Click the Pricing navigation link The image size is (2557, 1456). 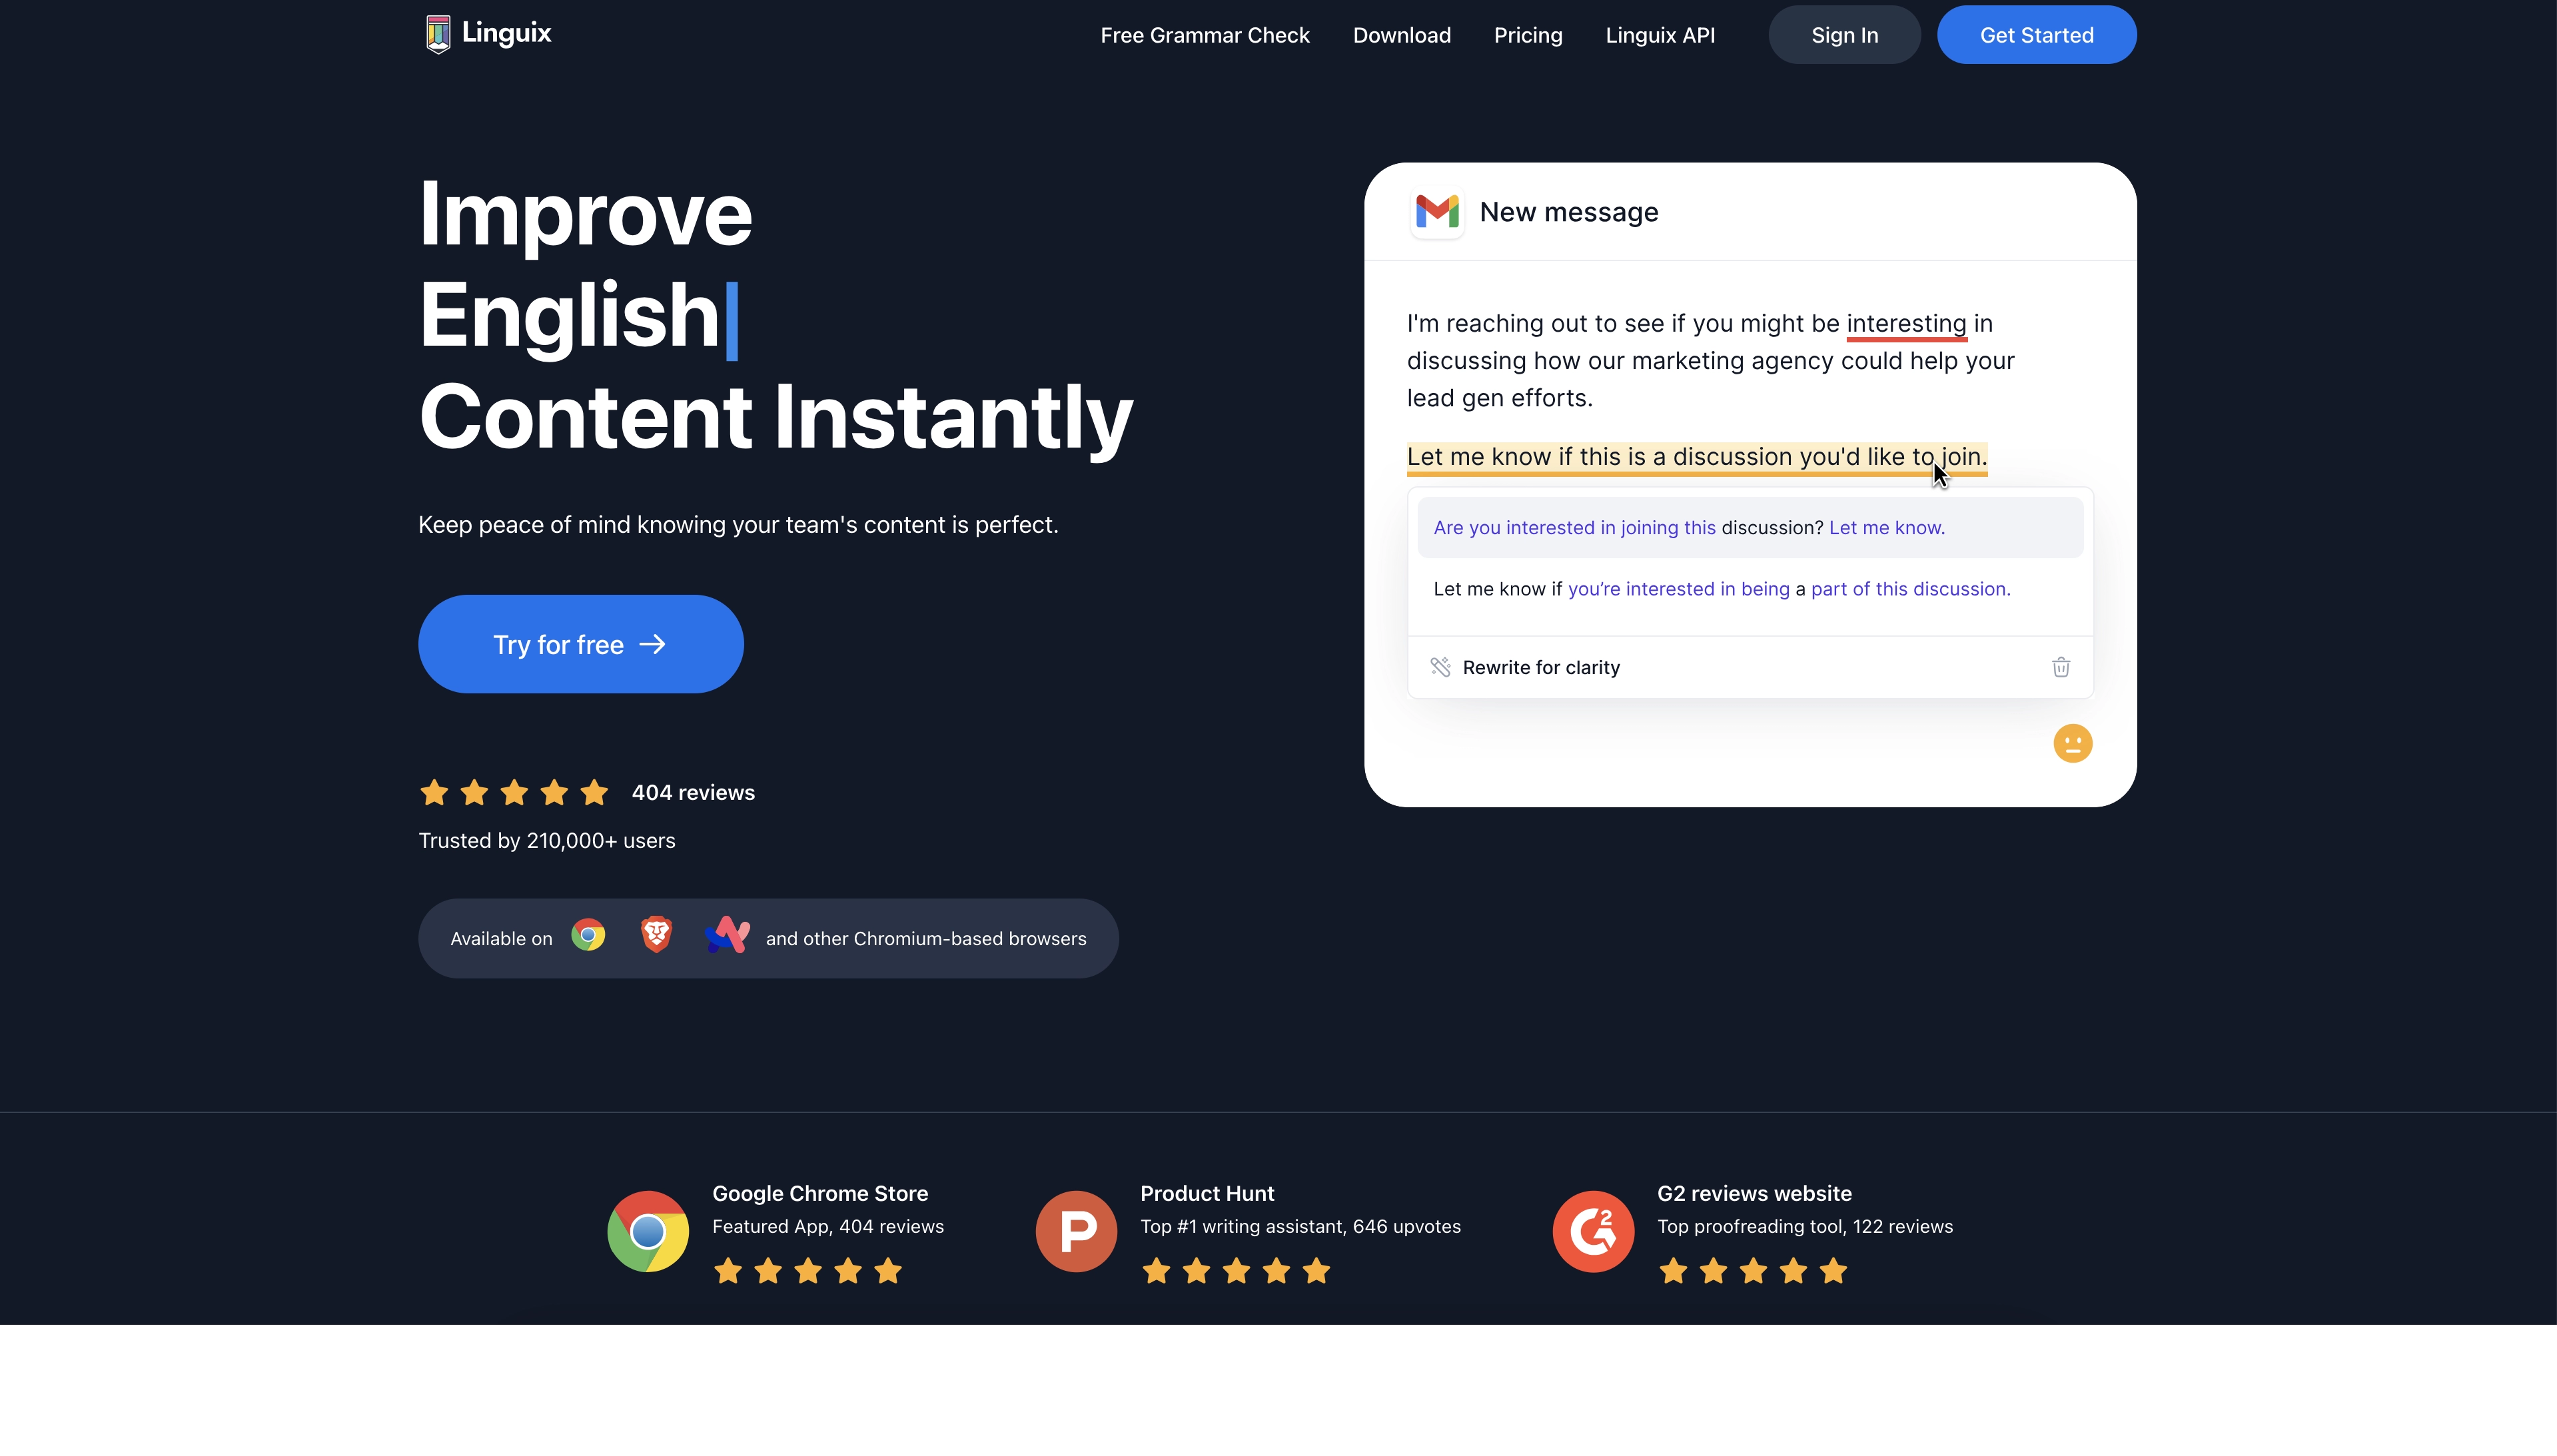coord(1528,33)
